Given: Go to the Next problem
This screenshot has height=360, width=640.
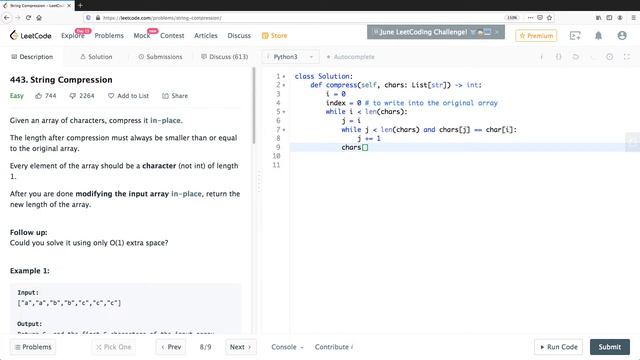Looking at the screenshot, I should point(240,347).
